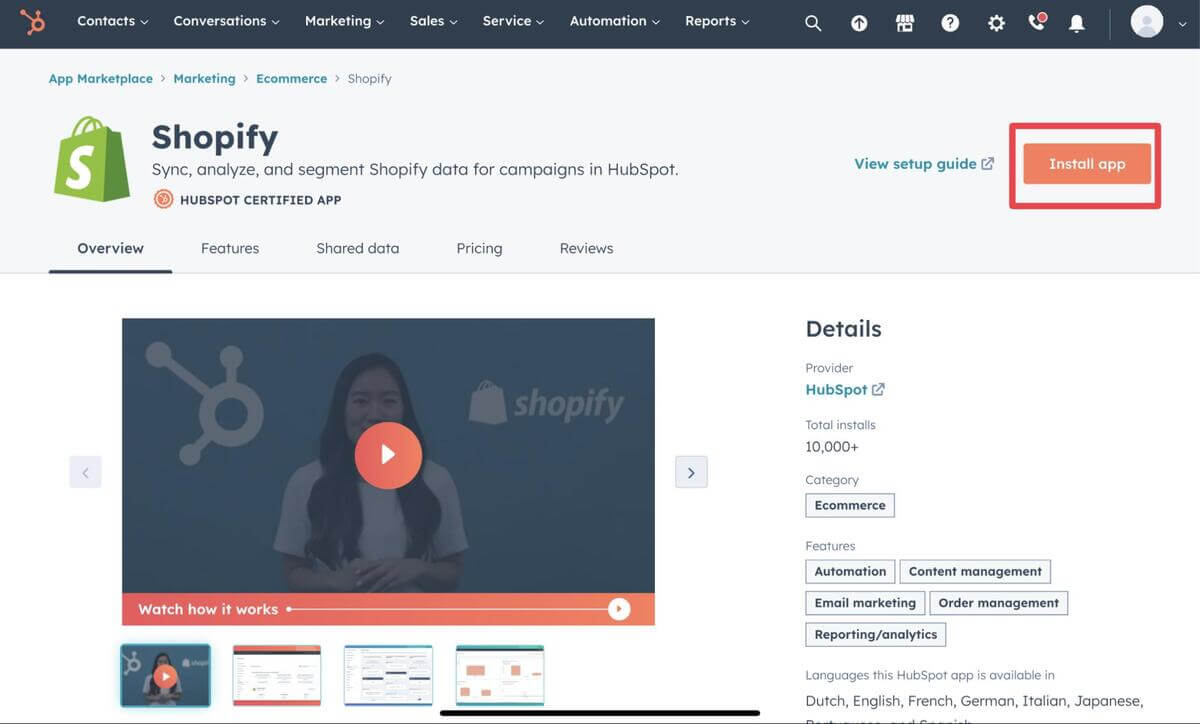Click the Order management feature tag

pyautogui.click(x=999, y=603)
